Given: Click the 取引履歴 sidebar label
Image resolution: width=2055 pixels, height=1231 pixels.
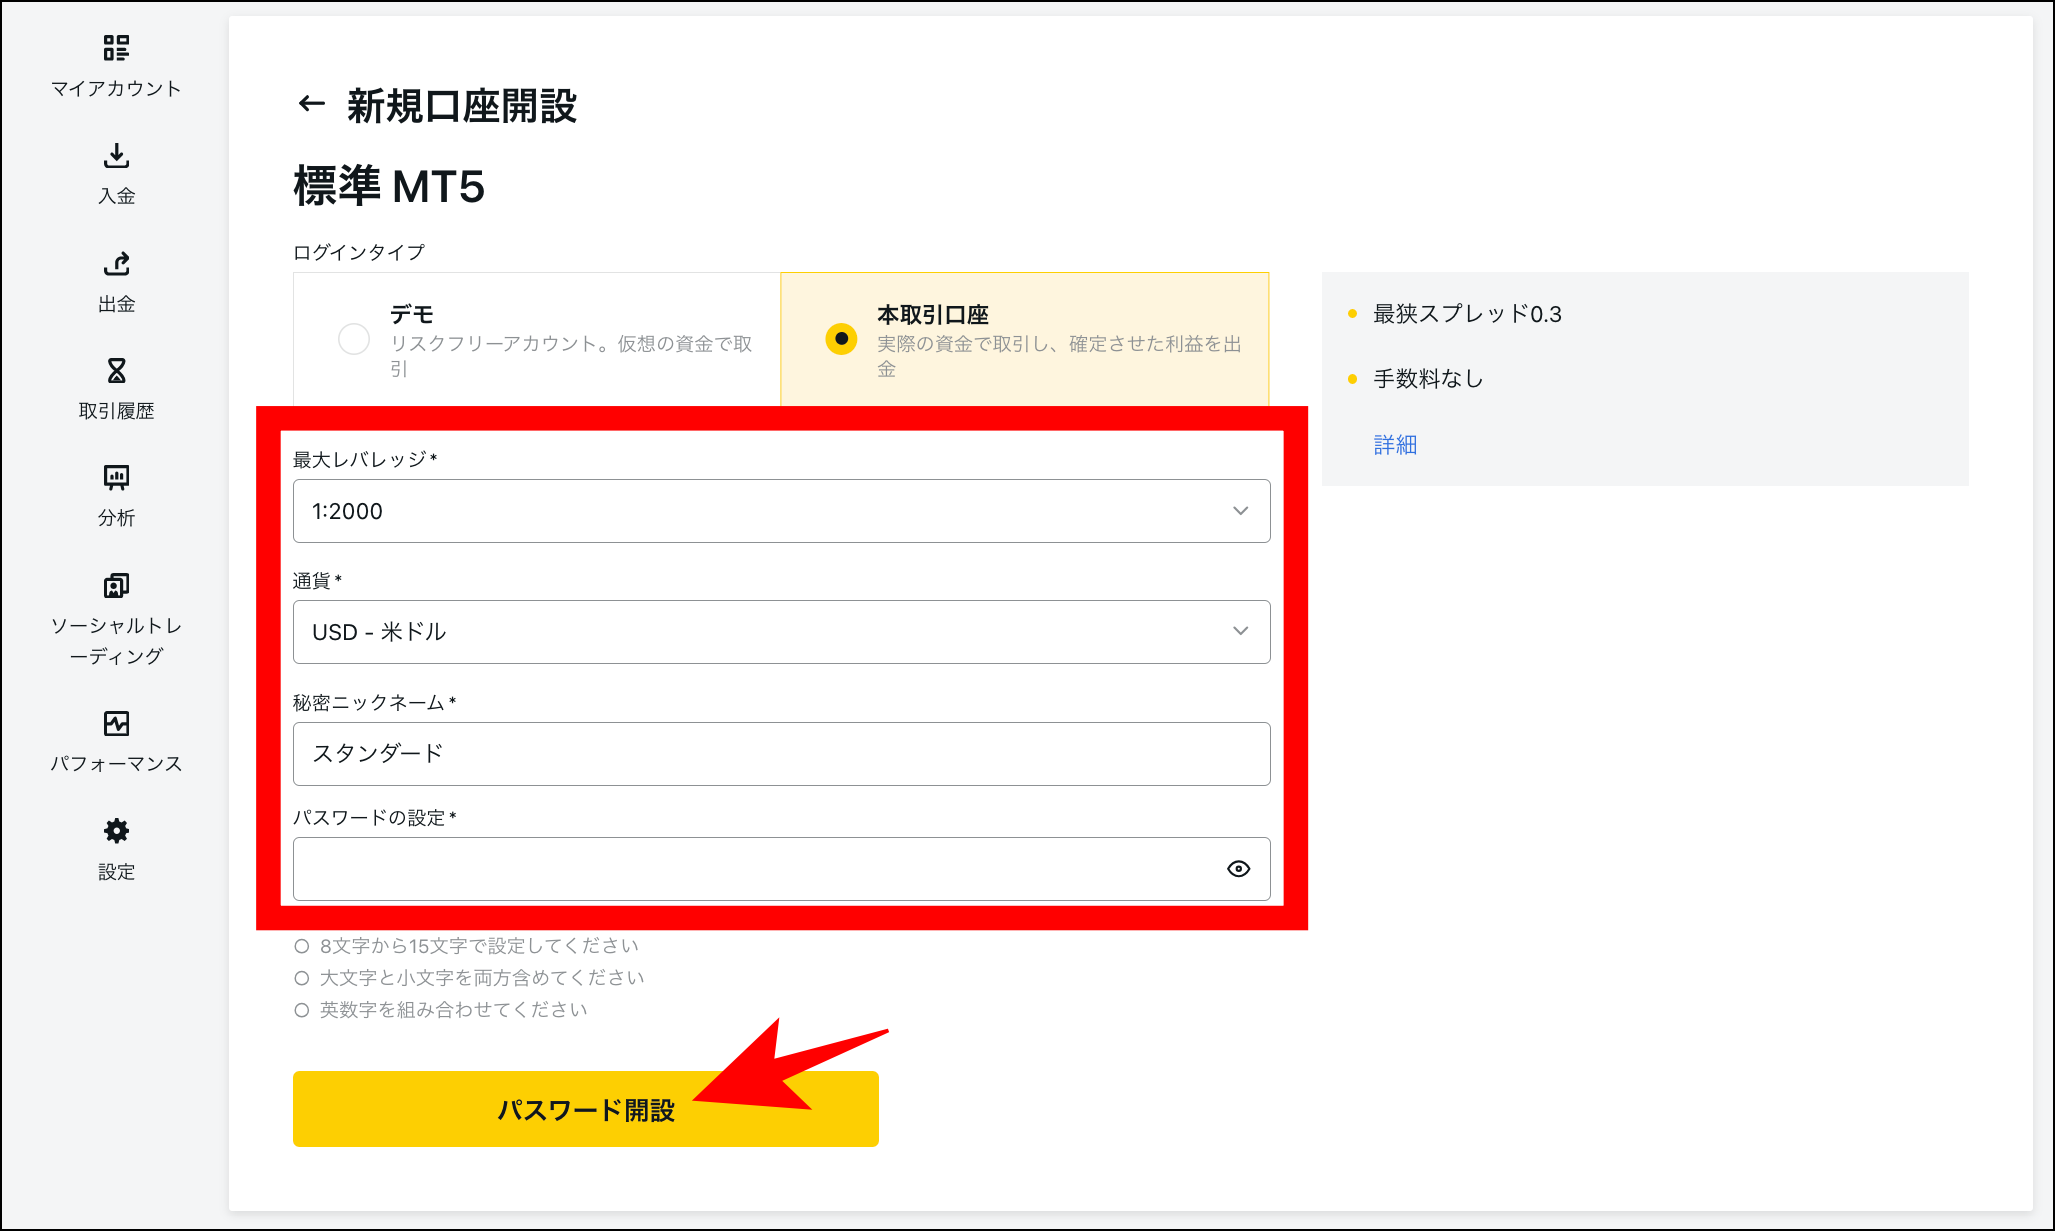Looking at the screenshot, I should (116, 411).
